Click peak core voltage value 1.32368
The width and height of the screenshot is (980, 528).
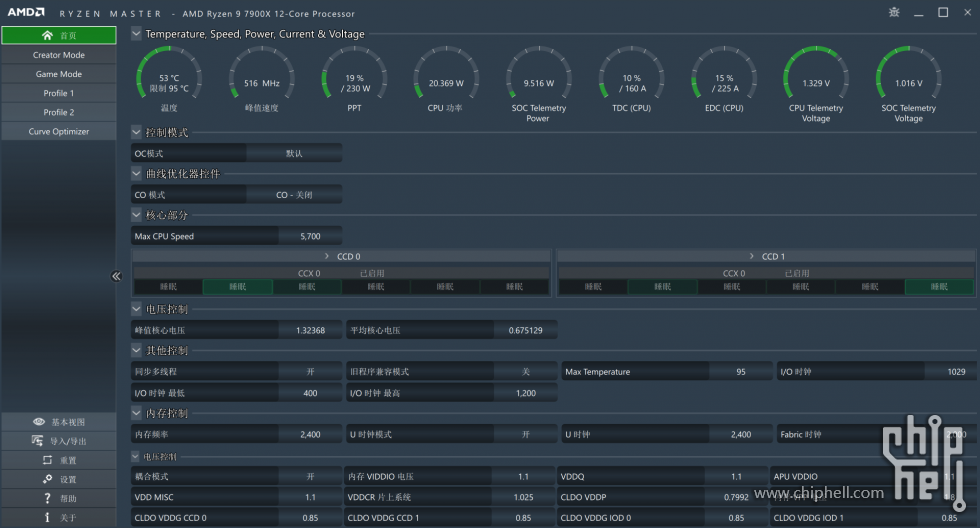[x=310, y=330]
